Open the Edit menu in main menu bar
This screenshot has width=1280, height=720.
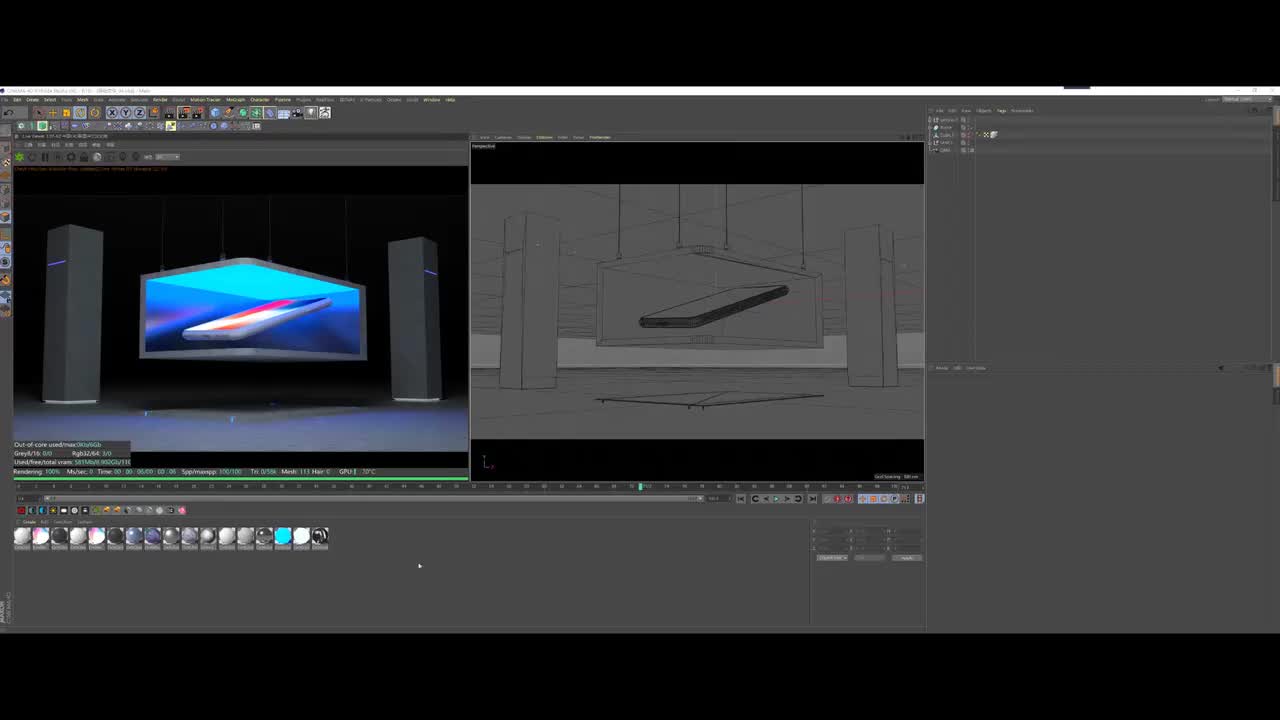click(x=17, y=100)
